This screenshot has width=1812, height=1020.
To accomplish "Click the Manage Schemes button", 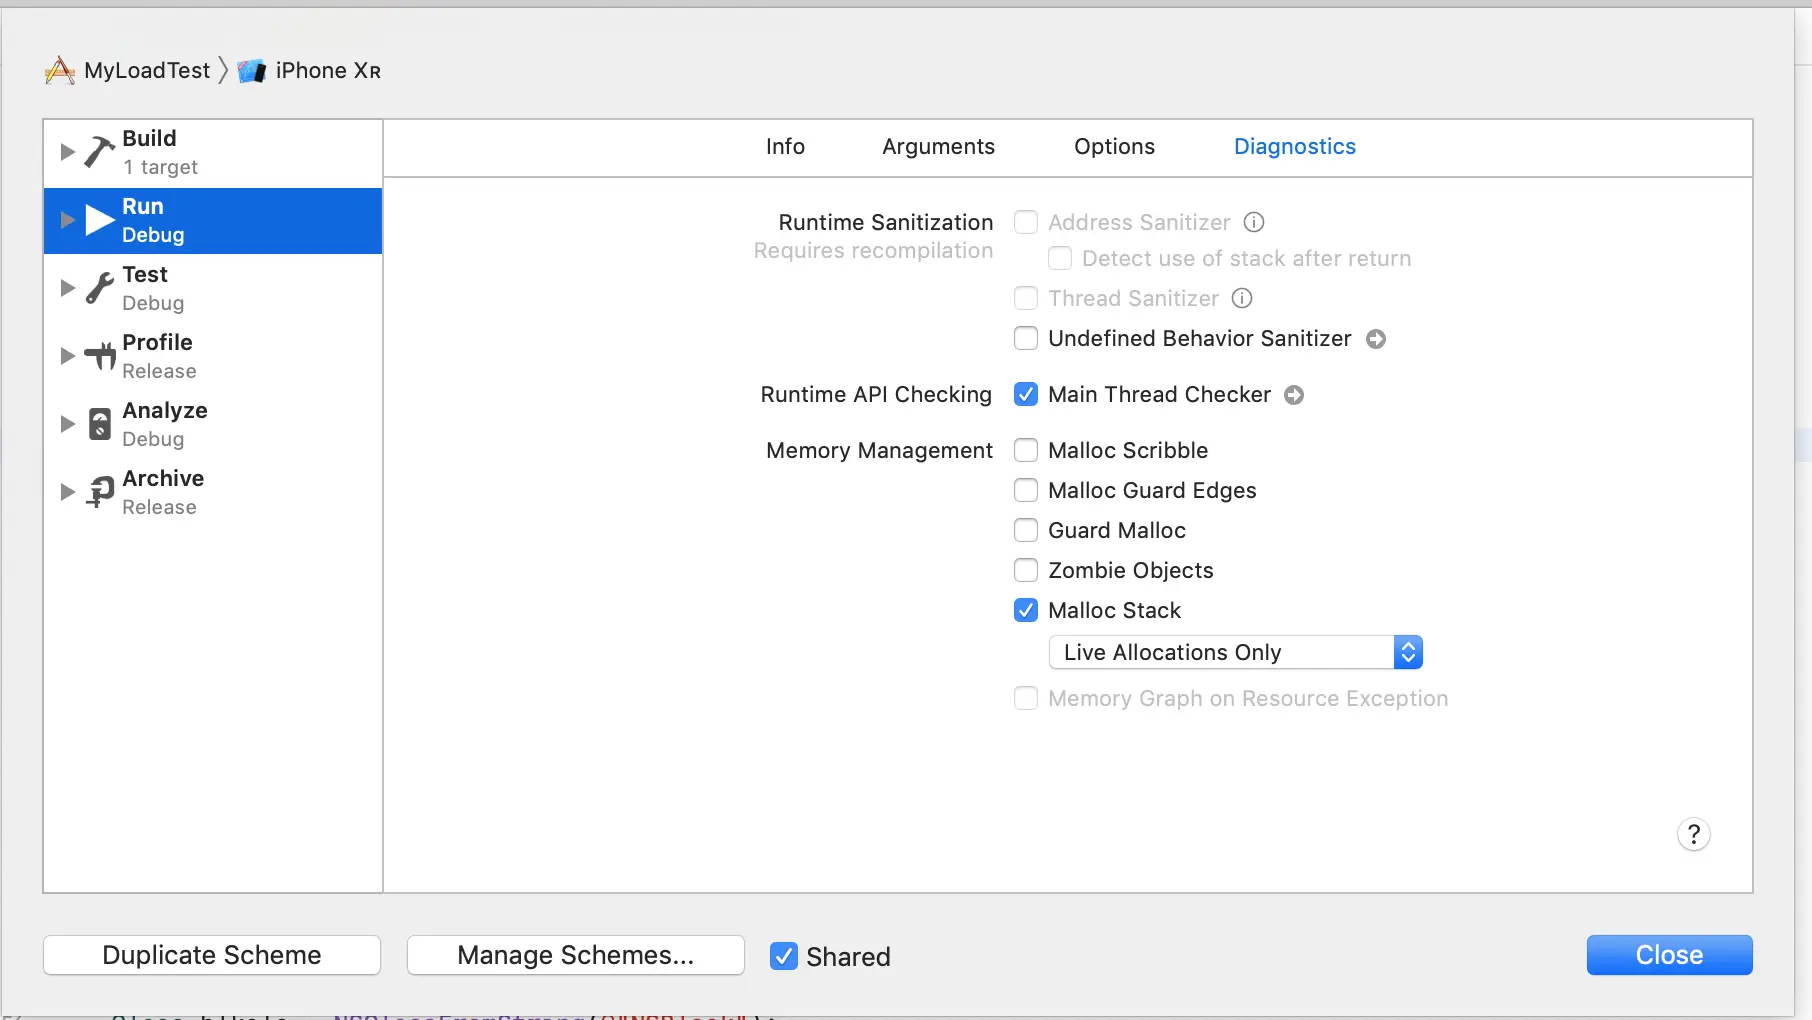I will click(x=575, y=955).
